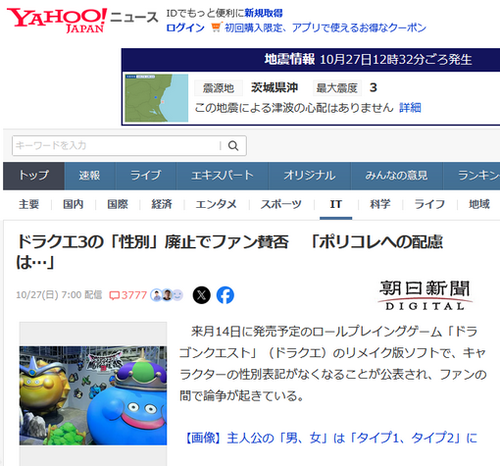500x466 pixels.
Task: Click the ドラクエ3 article headline
Action: pos(230,252)
